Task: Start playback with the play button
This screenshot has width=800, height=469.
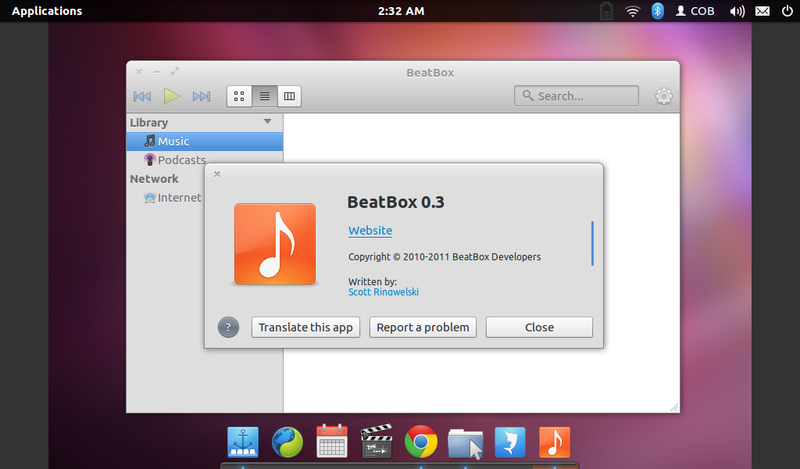Action: pyautogui.click(x=171, y=96)
